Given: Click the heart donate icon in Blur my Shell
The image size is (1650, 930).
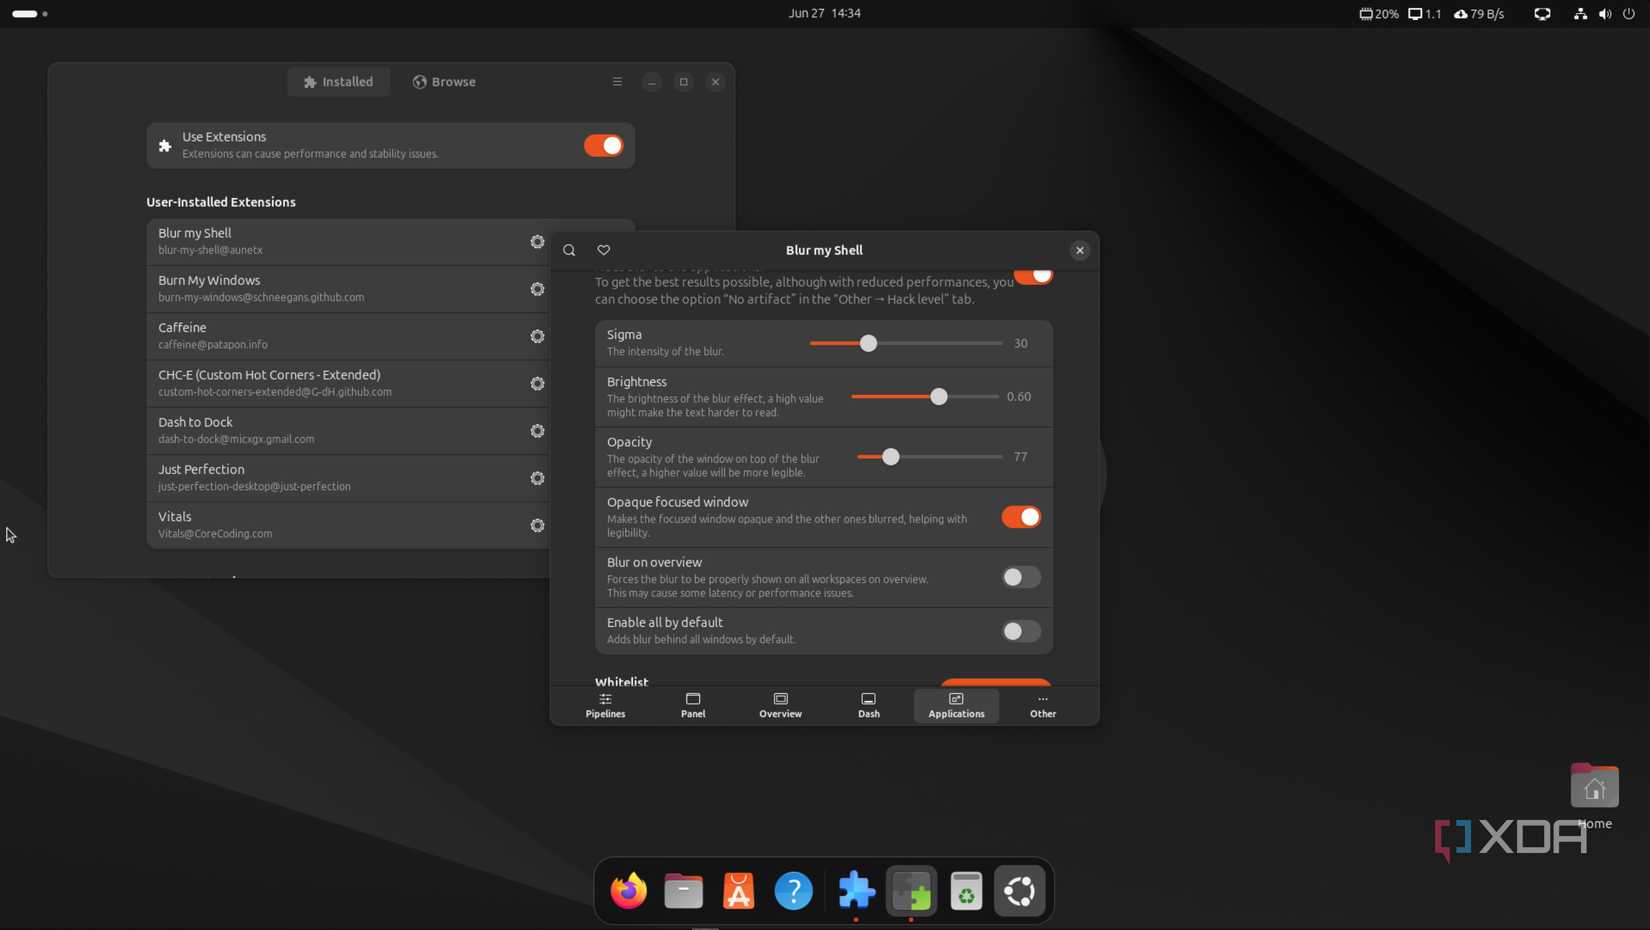Looking at the screenshot, I should click(x=602, y=250).
